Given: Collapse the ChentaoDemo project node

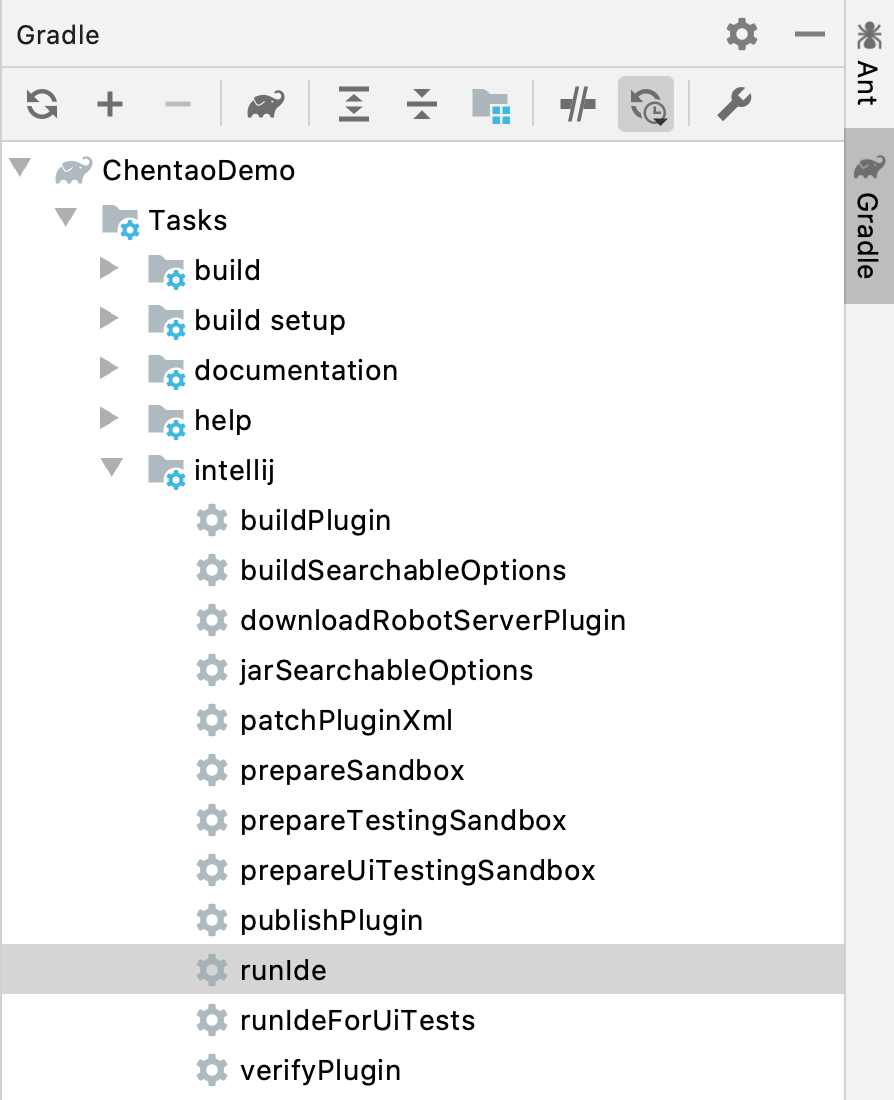Looking at the screenshot, I should 20,170.
